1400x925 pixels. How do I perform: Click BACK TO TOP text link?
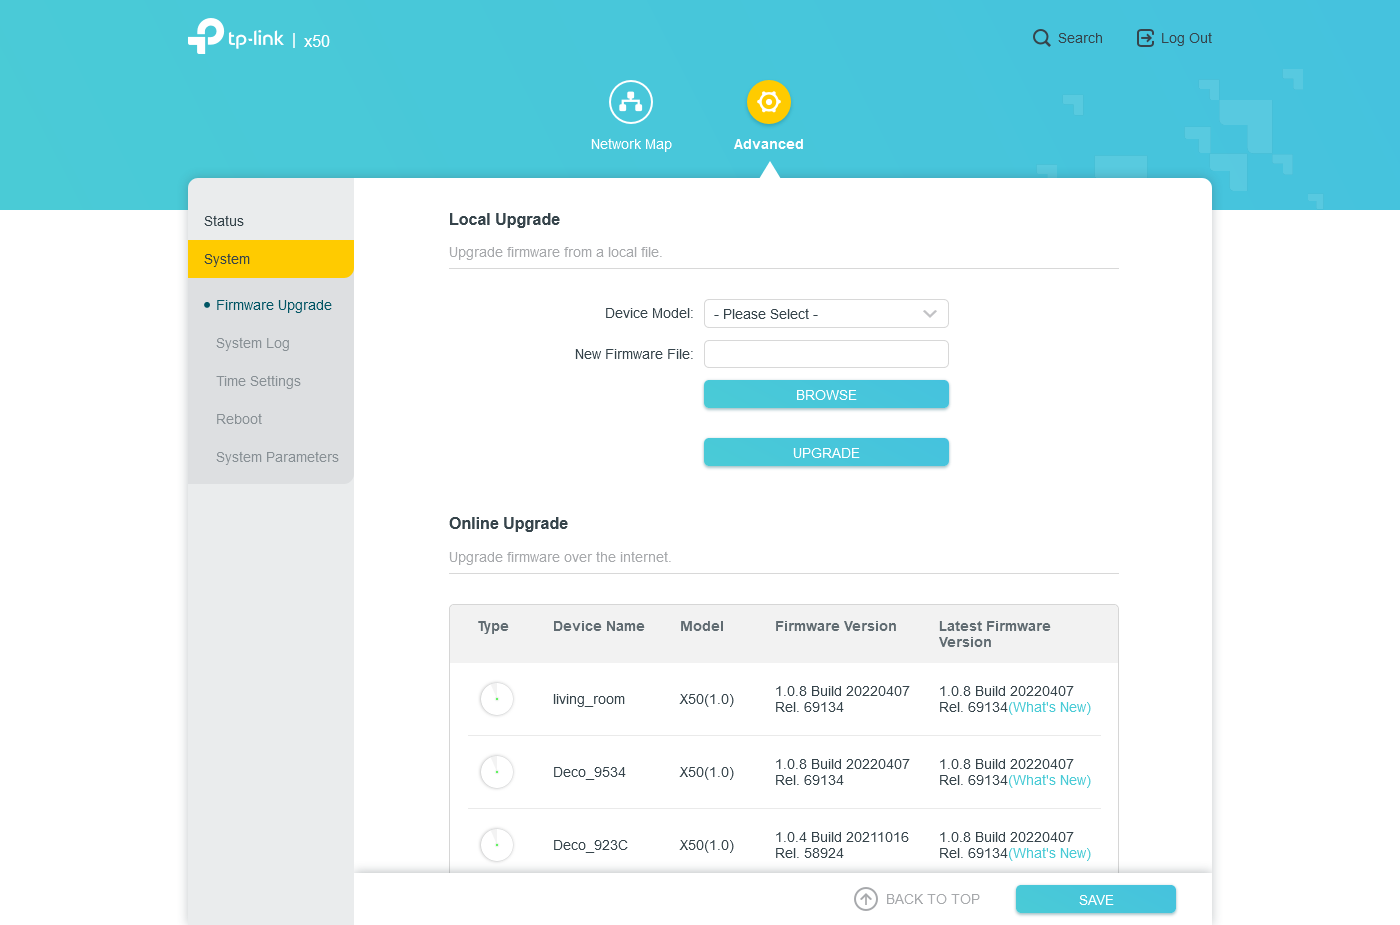[x=933, y=899]
